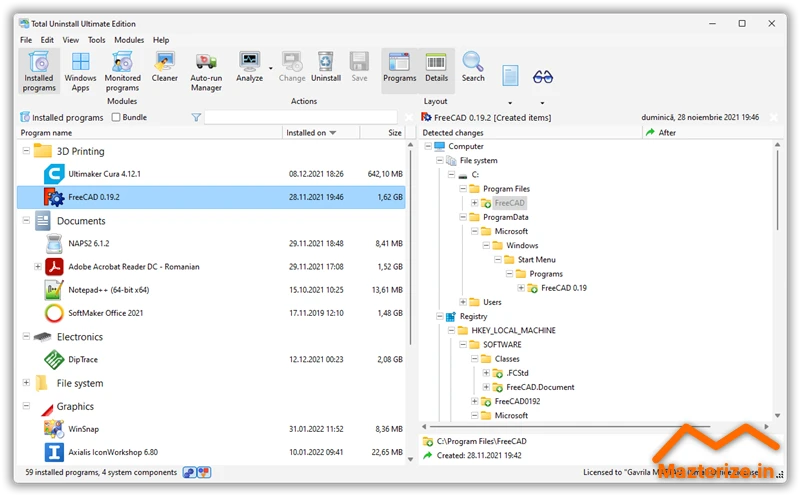Open the Monitored programs module
The width and height of the screenshot is (800, 496).
pos(122,71)
